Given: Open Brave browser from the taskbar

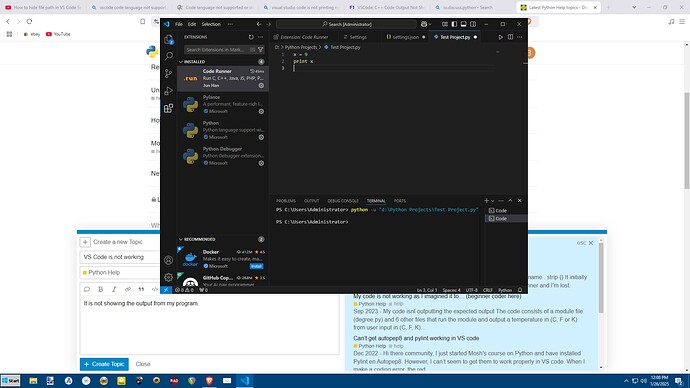Looking at the screenshot, I should point(209,381).
